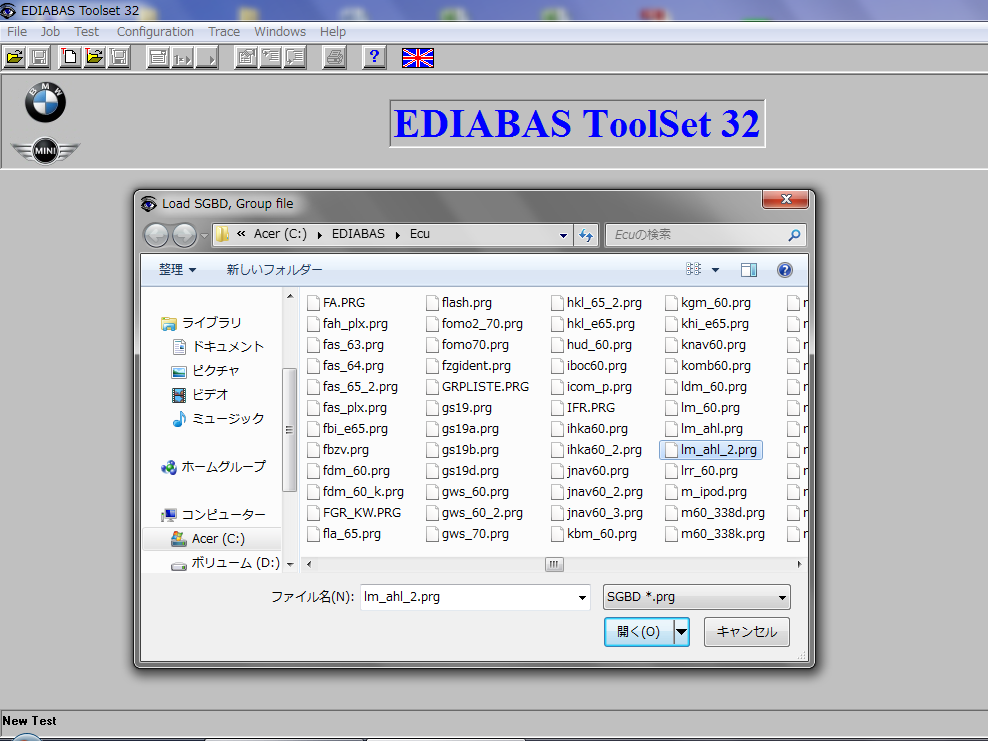
Task: Open the Trace menu
Action: (x=224, y=32)
